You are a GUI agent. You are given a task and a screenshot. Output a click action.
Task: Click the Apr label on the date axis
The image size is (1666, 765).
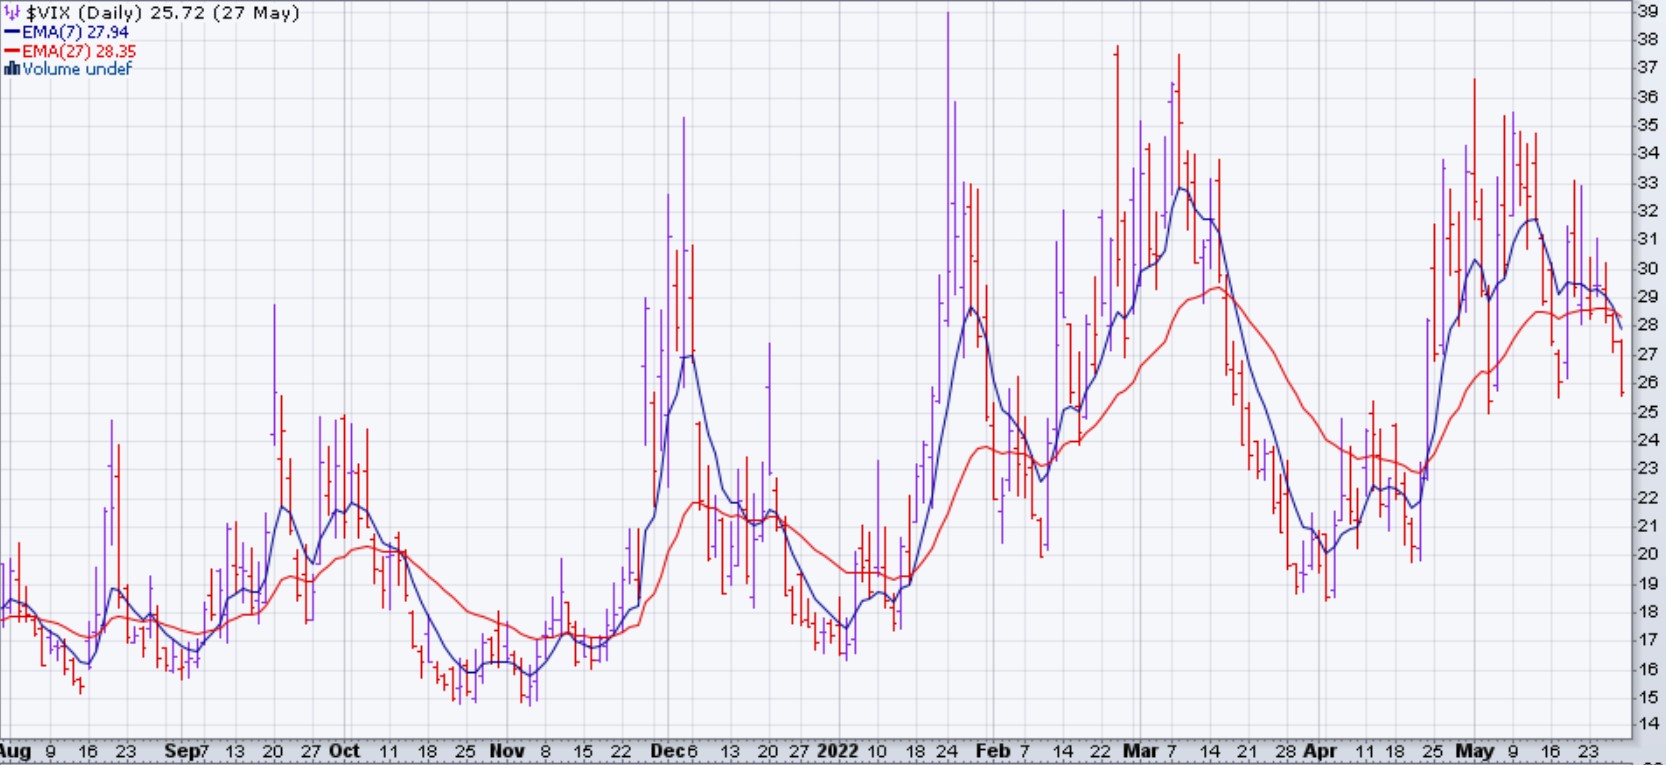click(x=1320, y=751)
